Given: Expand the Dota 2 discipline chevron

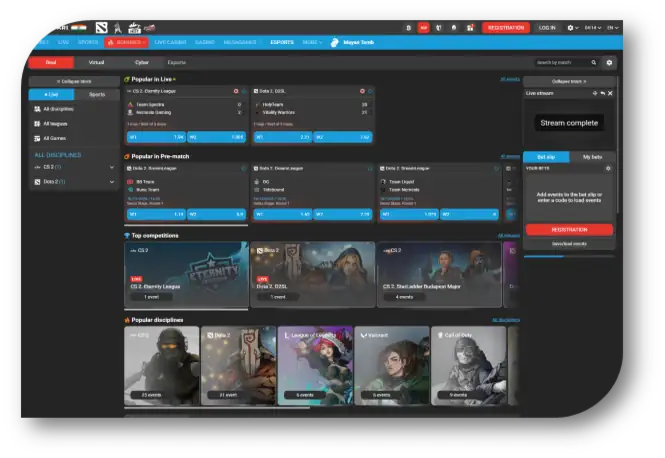Looking at the screenshot, I should pos(112,182).
